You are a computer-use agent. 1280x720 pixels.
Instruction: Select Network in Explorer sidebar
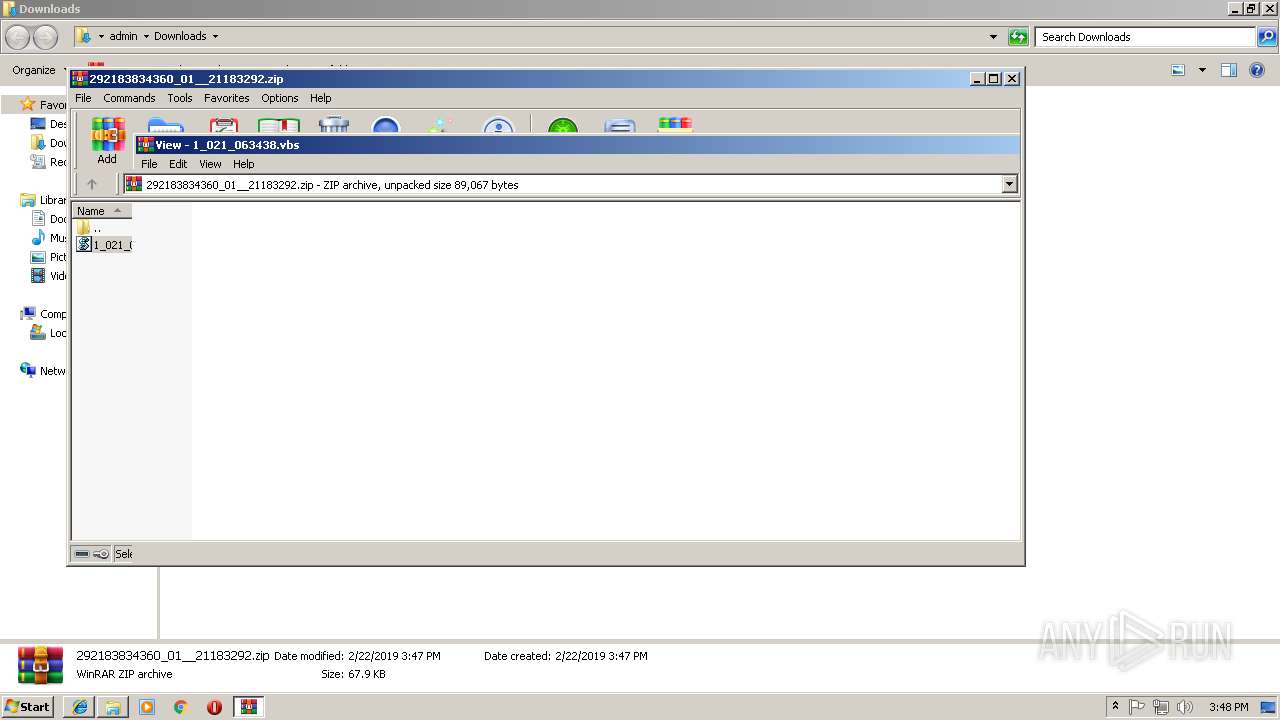click(x=43, y=371)
